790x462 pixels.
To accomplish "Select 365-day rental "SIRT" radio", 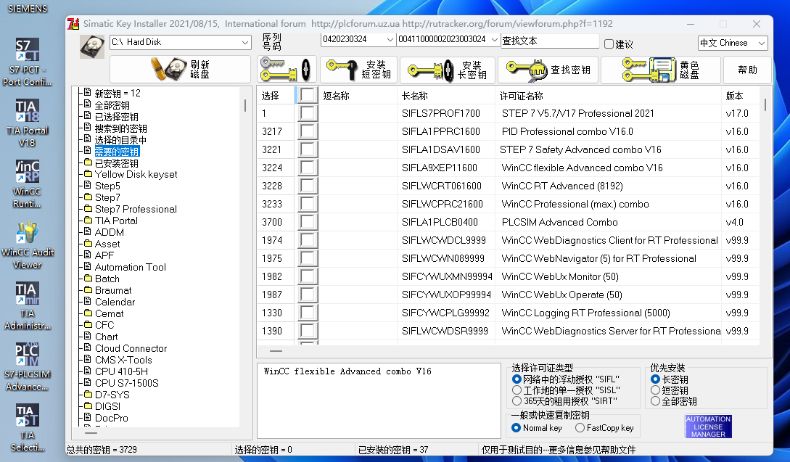I will pos(516,401).
